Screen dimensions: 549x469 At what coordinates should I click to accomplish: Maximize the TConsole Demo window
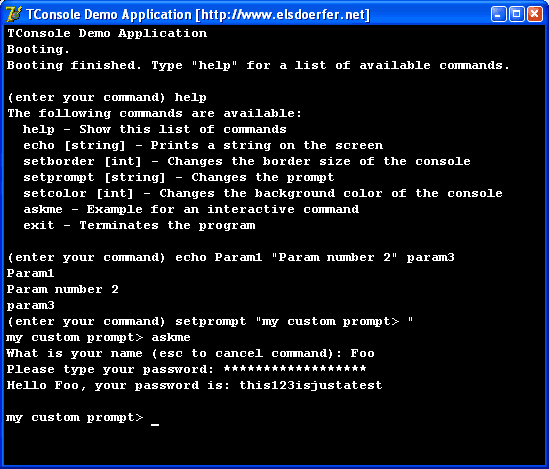(x=516, y=14)
